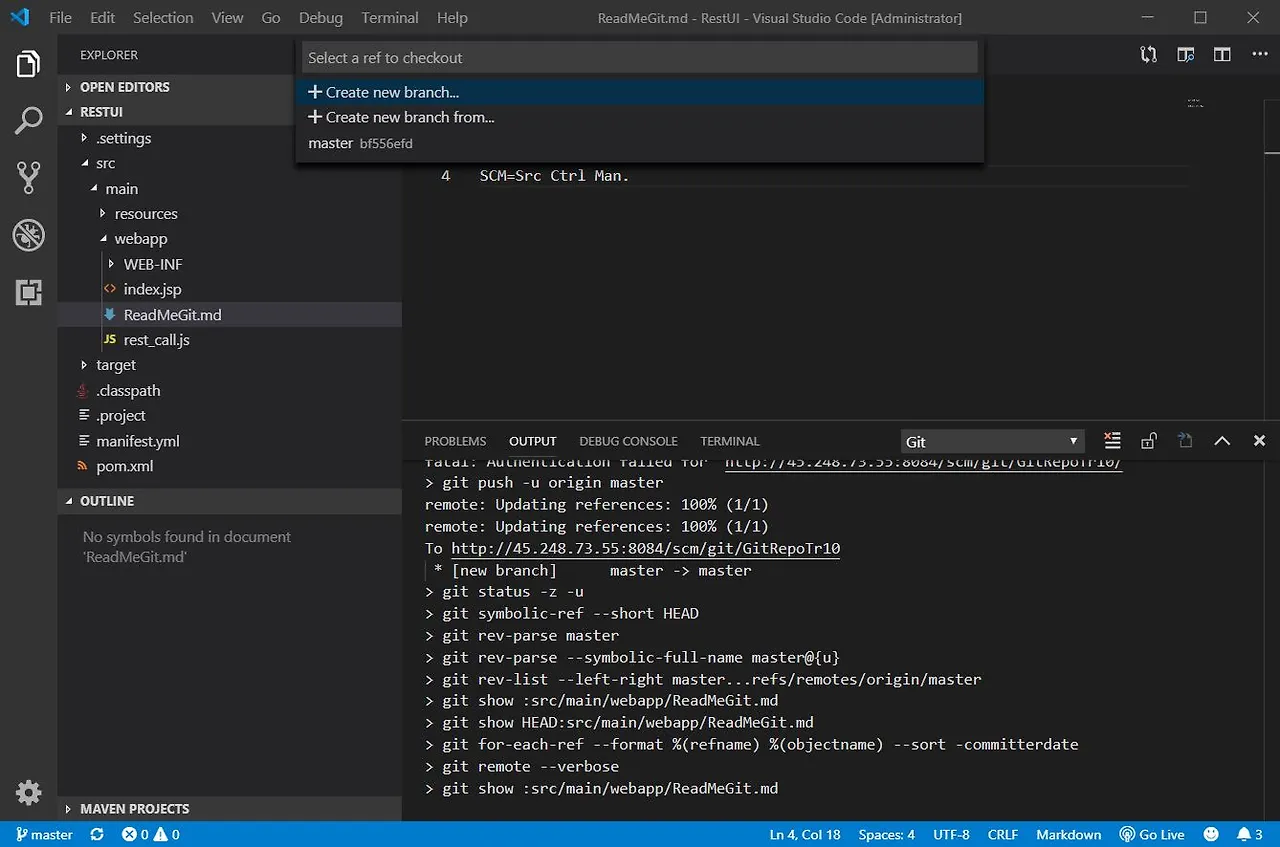Open the File menu

pyautogui.click(x=60, y=18)
